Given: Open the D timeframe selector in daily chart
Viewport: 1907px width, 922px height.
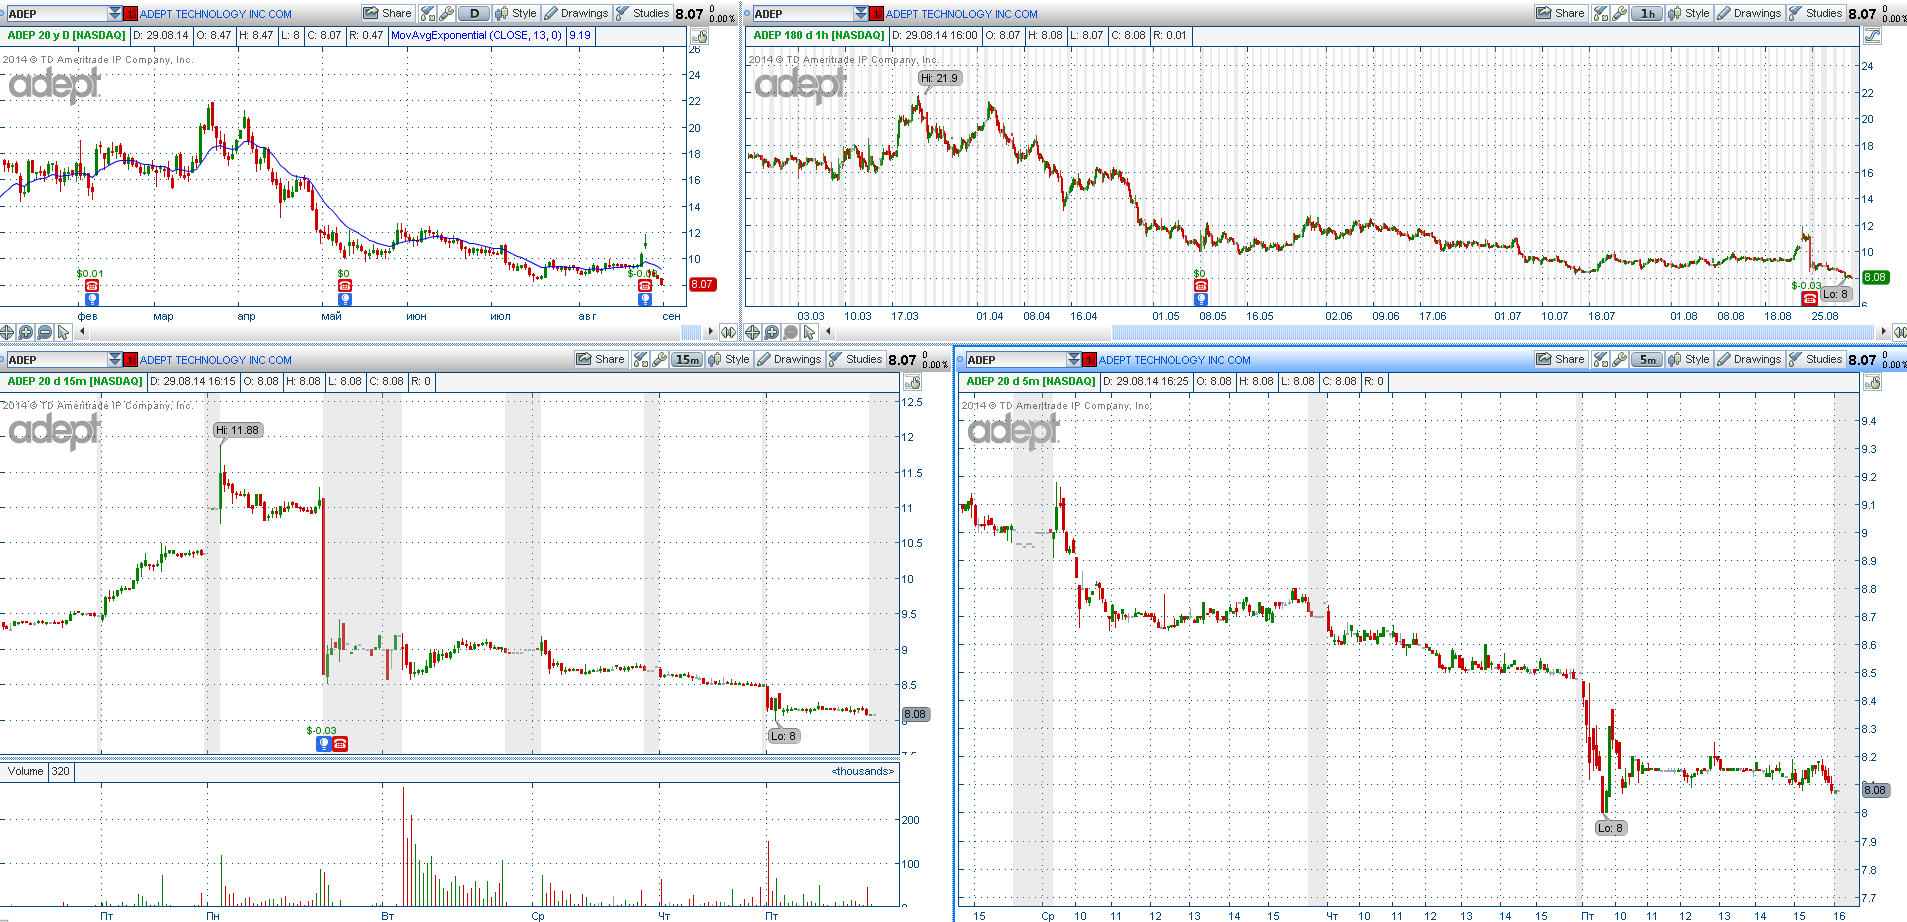Looking at the screenshot, I should [x=474, y=13].
